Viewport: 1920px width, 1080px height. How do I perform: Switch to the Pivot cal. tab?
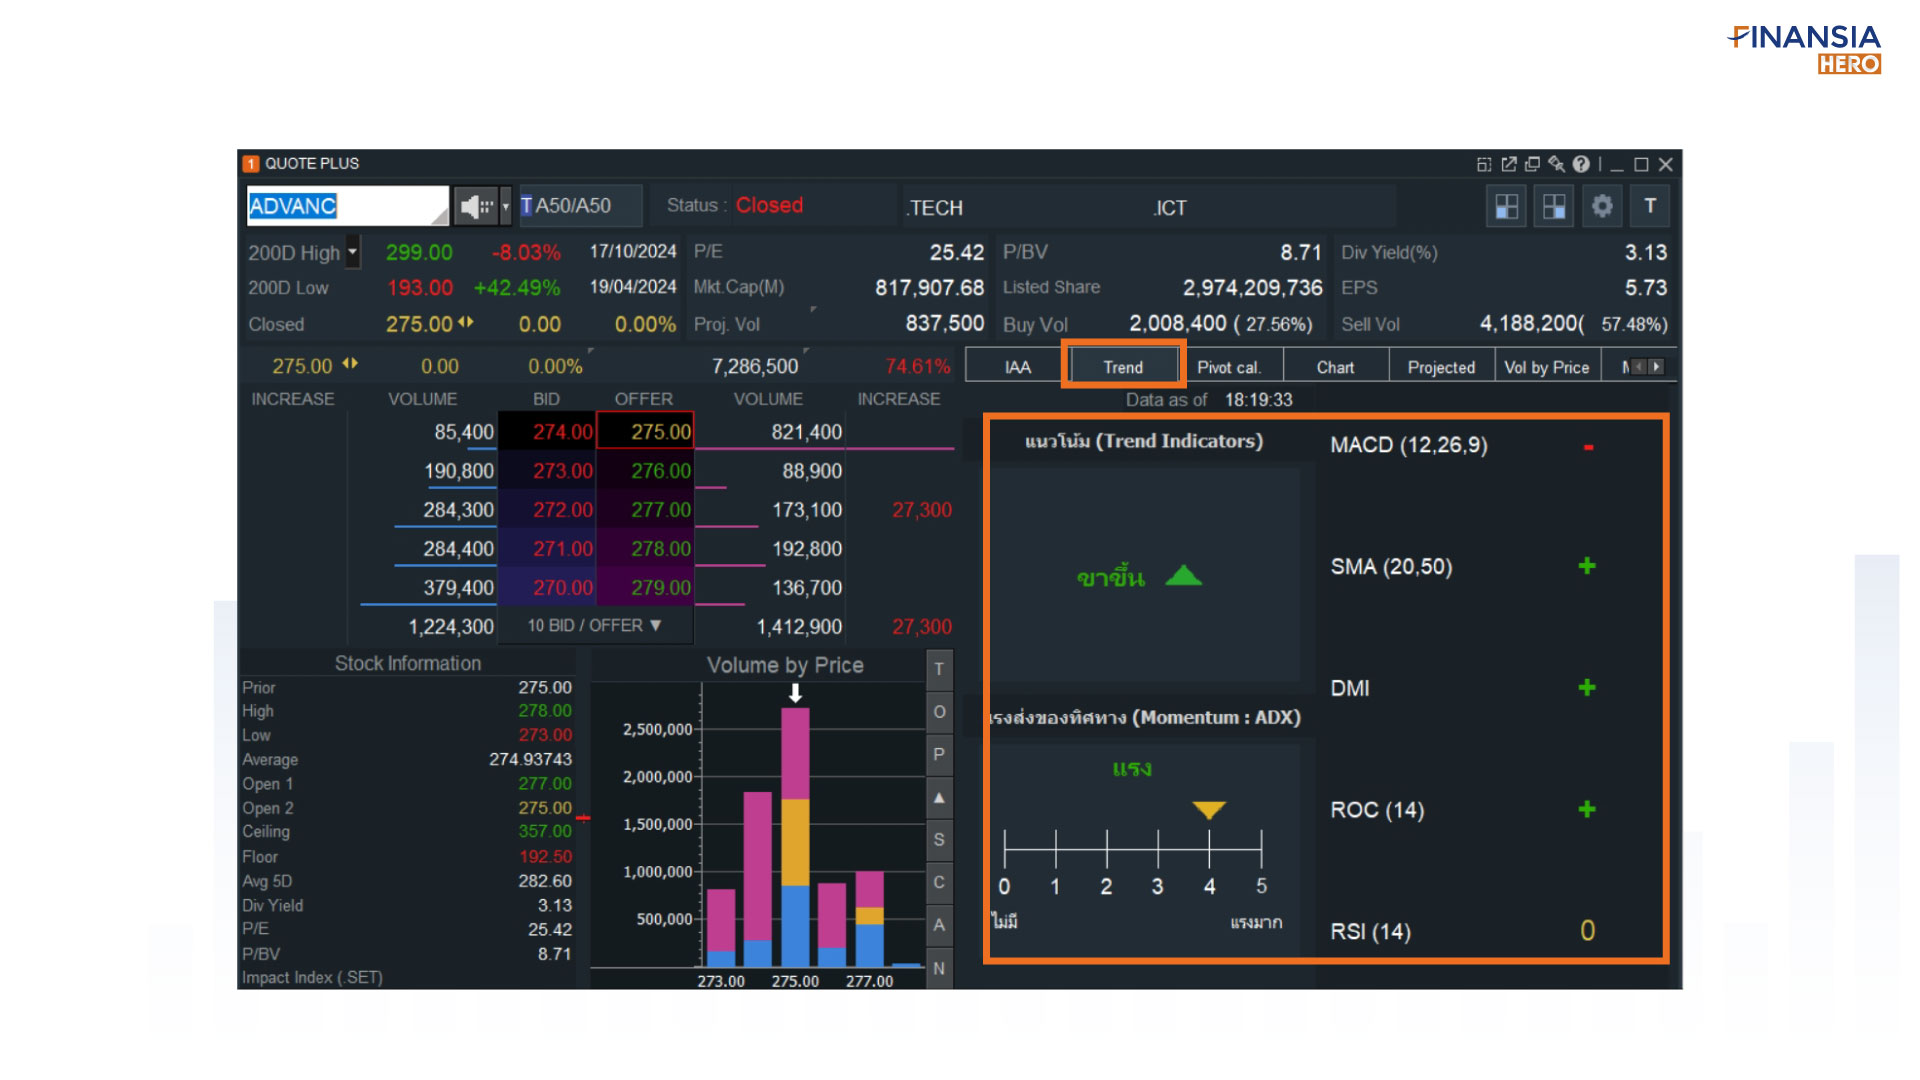(x=1229, y=367)
